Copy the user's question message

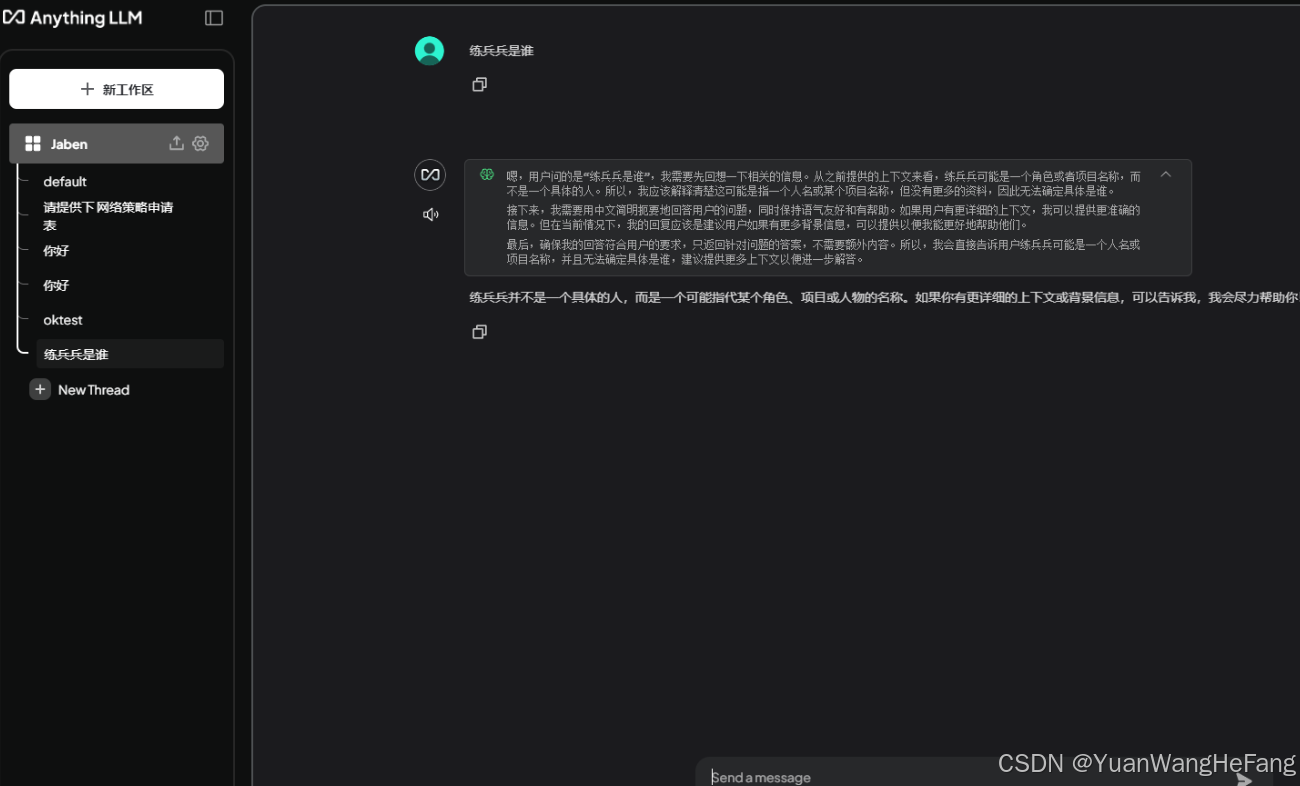click(479, 84)
